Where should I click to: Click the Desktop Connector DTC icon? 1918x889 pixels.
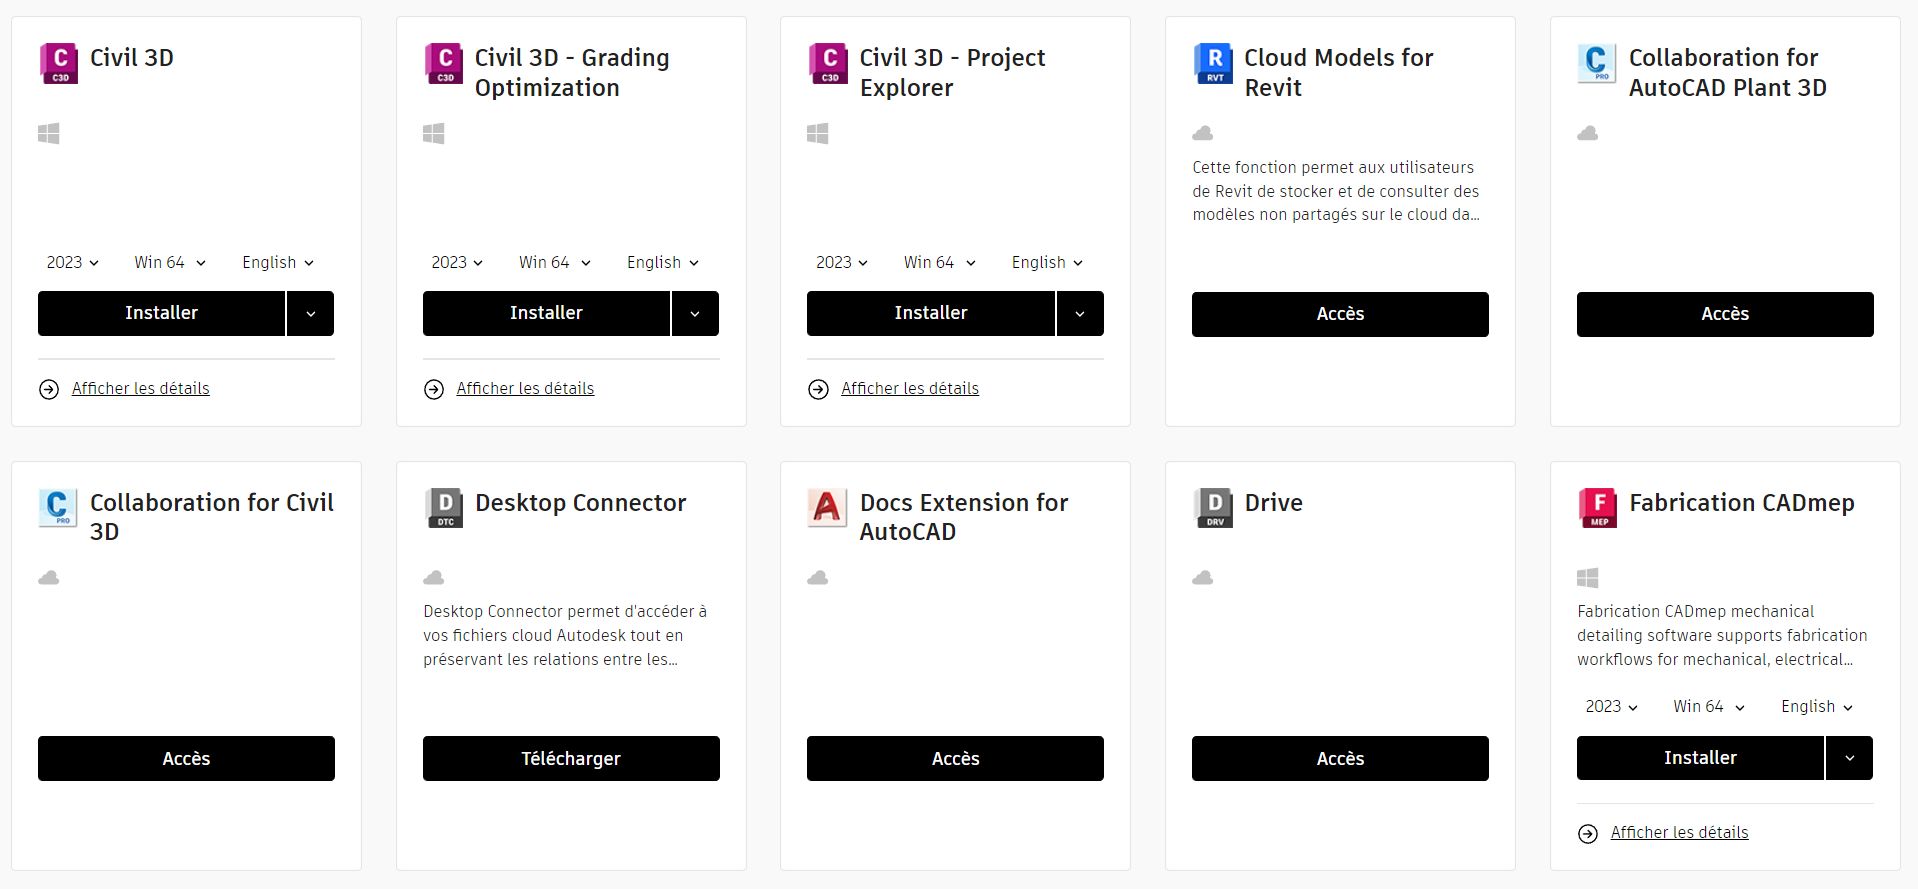444,508
